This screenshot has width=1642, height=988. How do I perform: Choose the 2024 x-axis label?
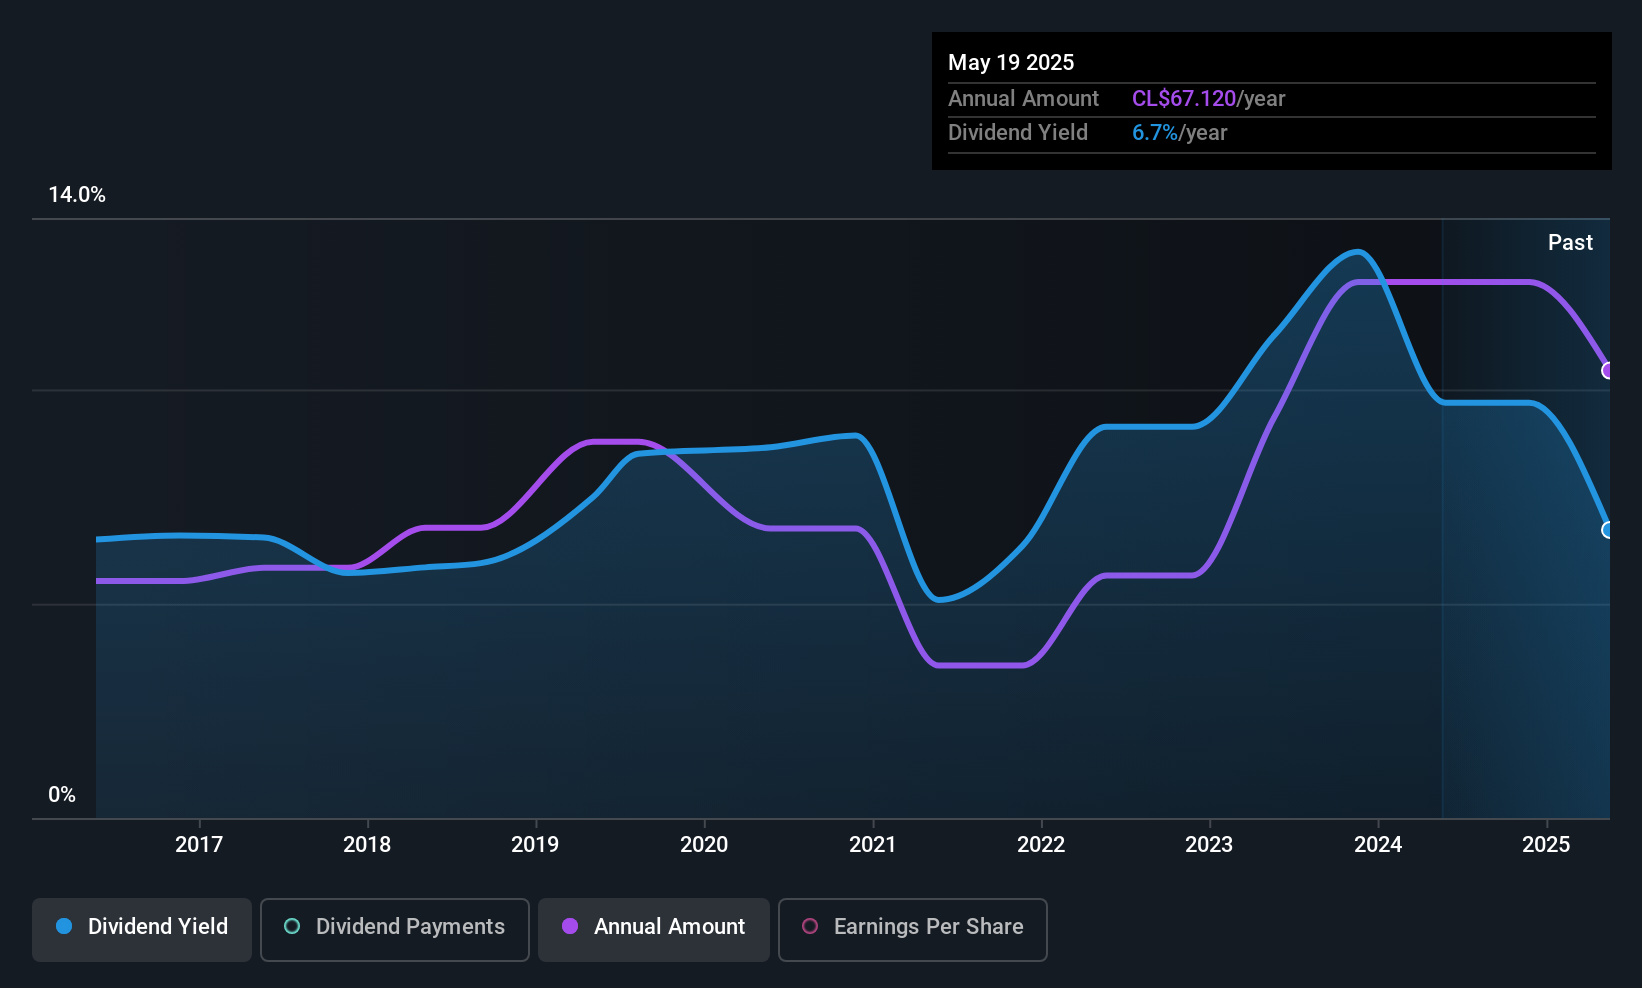(x=1378, y=845)
